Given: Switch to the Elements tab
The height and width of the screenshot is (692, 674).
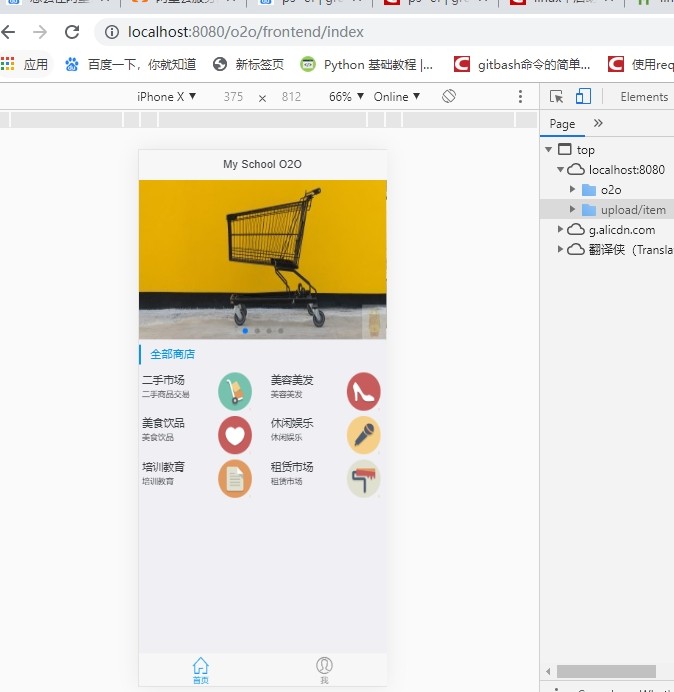Looking at the screenshot, I should pyautogui.click(x=644, y=97).
